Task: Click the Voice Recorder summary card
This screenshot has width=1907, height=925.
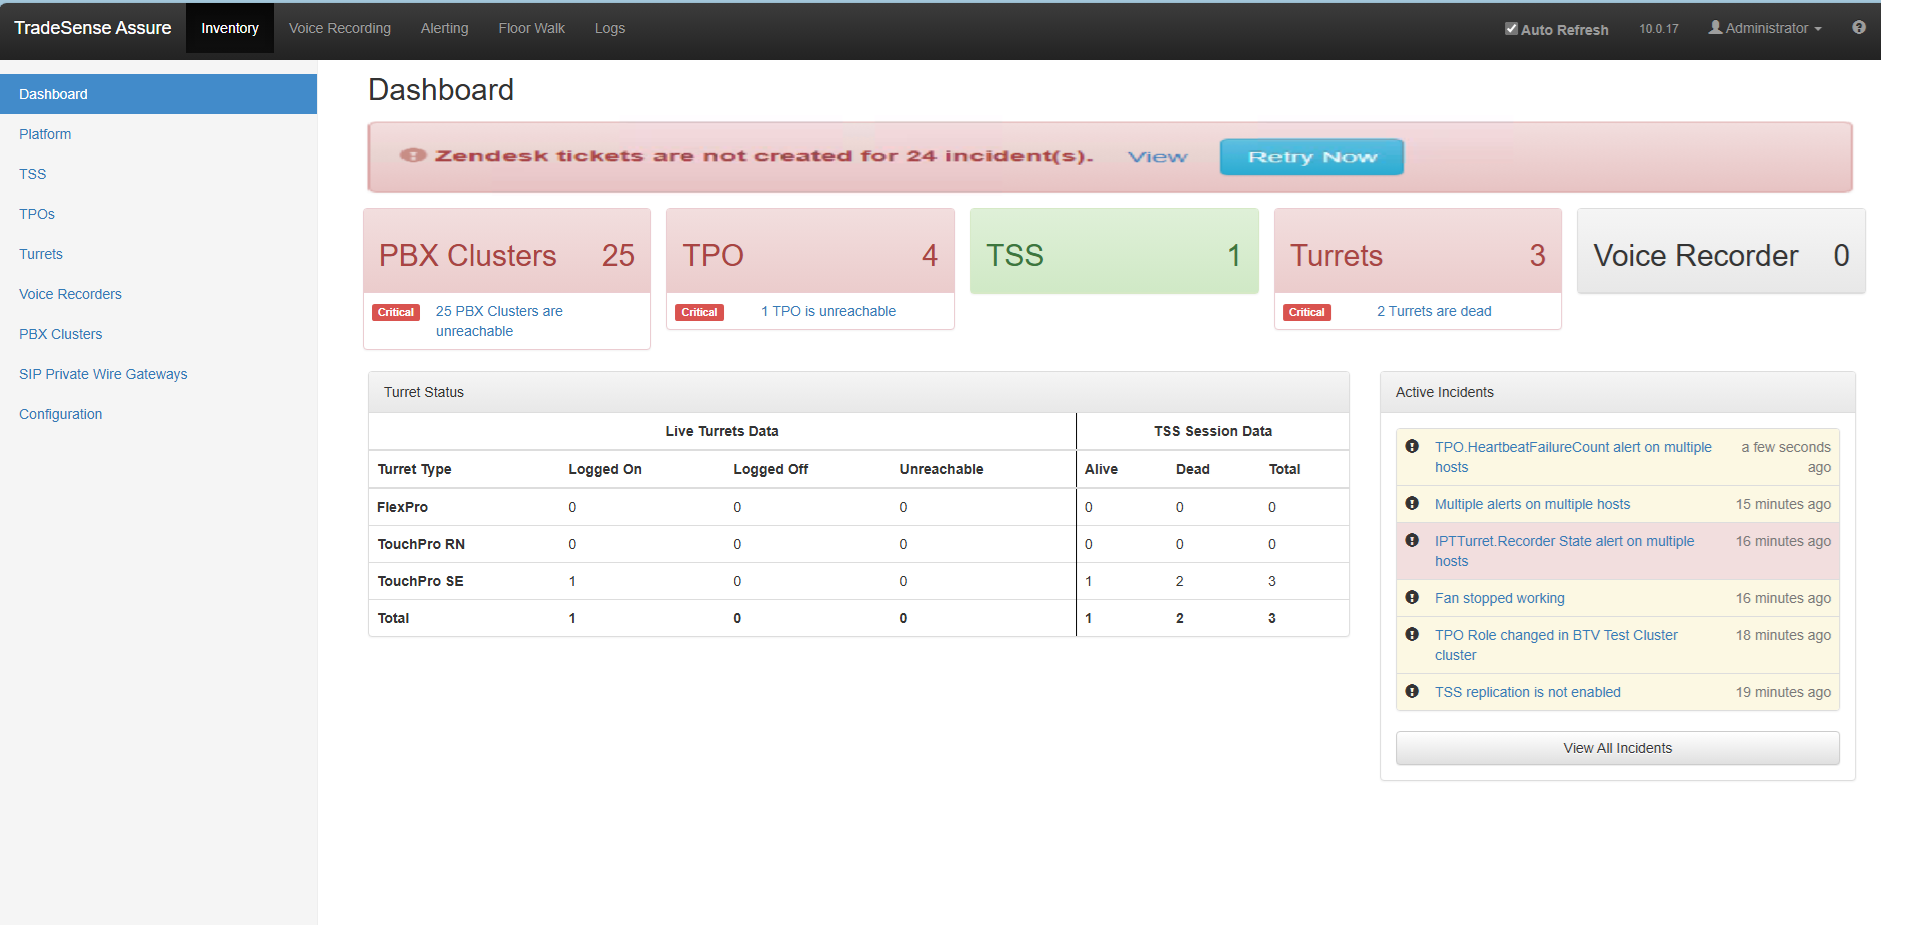Action: 1721,251
